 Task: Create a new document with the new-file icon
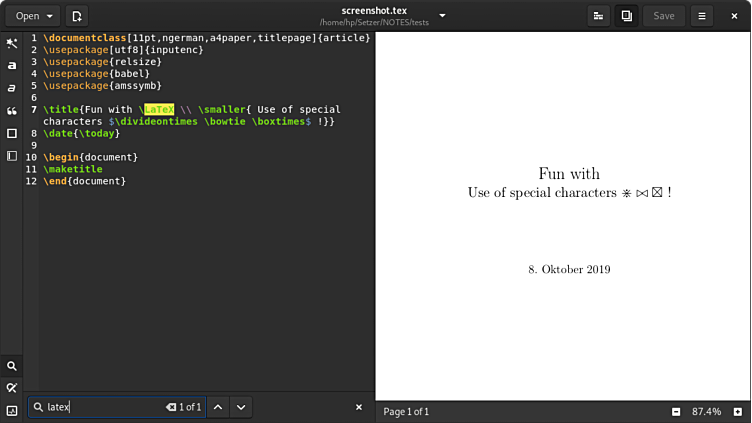click(x=77, y=16)
